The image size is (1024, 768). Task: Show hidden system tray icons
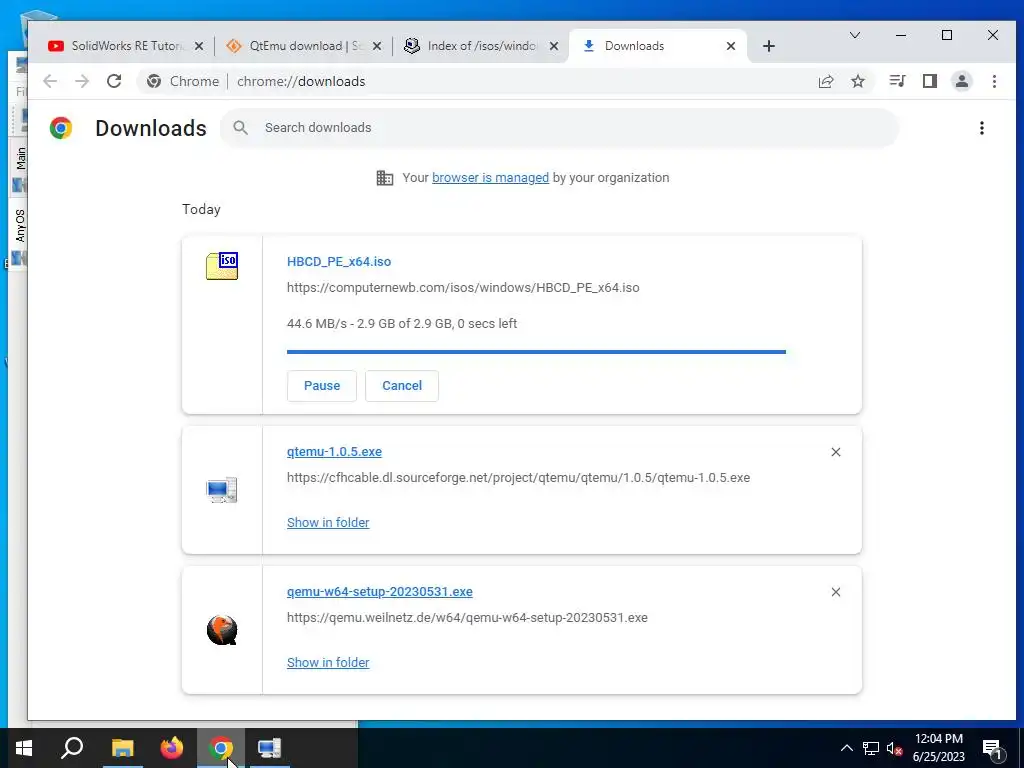coord(846,748)
